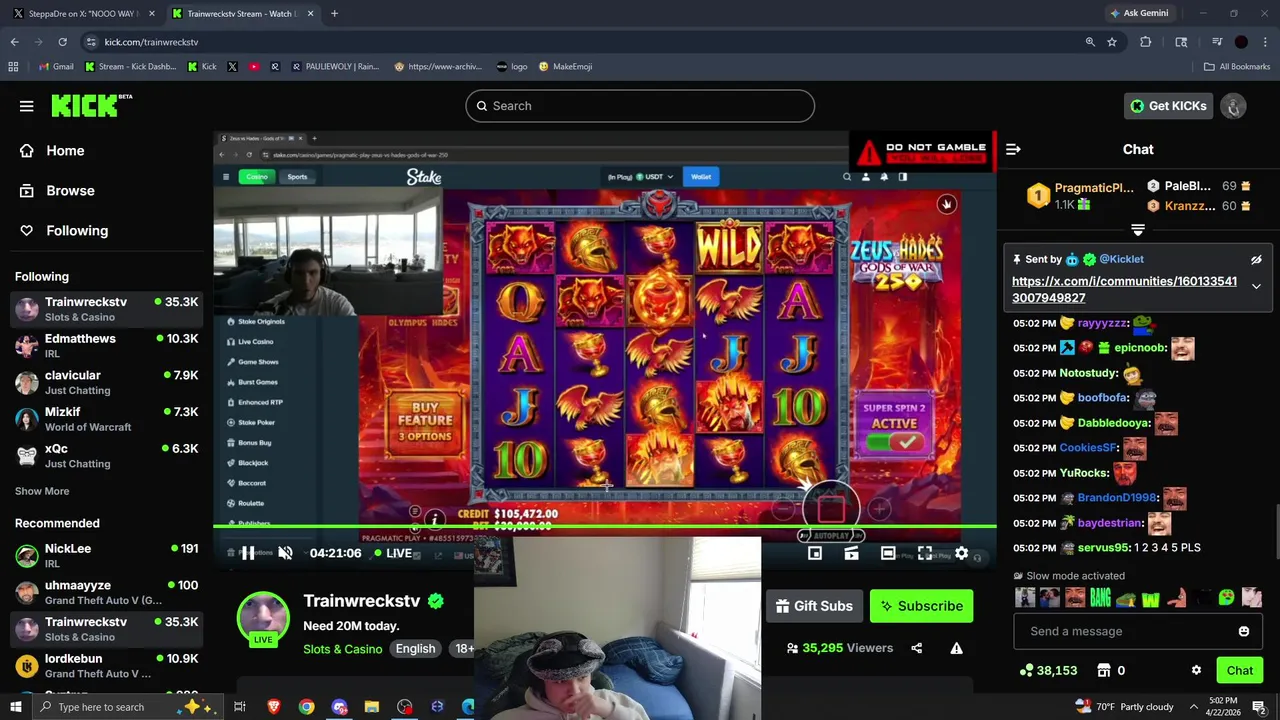Open MakeEmoji bookmark
Screen dimensions: 1280x720
565,67
